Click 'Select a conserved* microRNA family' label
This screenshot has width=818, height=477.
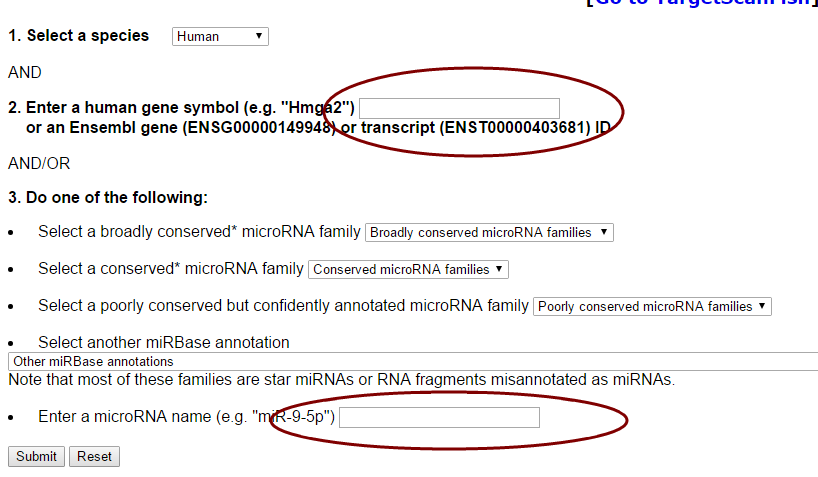point(171,269)
